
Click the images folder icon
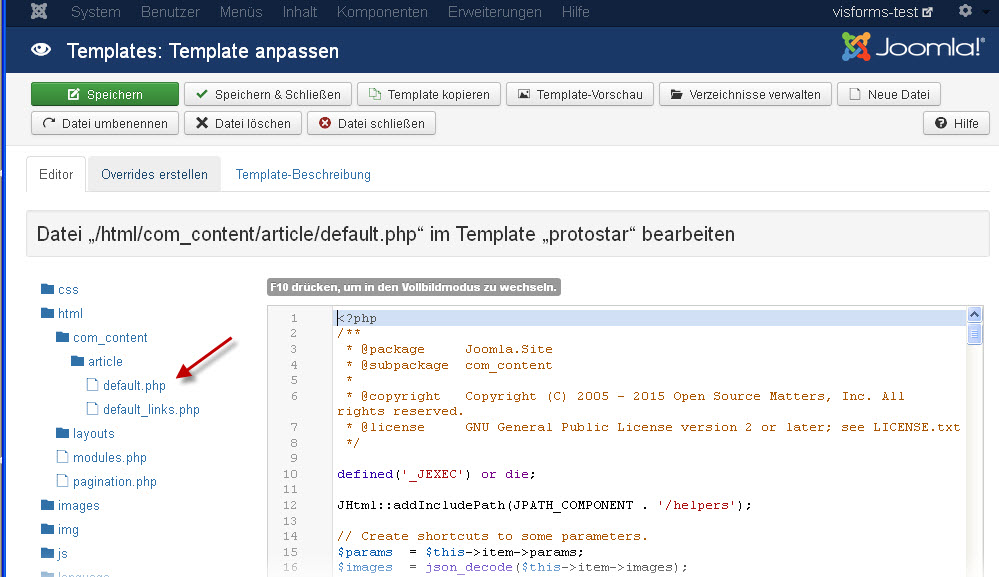(x=47, y=505)
